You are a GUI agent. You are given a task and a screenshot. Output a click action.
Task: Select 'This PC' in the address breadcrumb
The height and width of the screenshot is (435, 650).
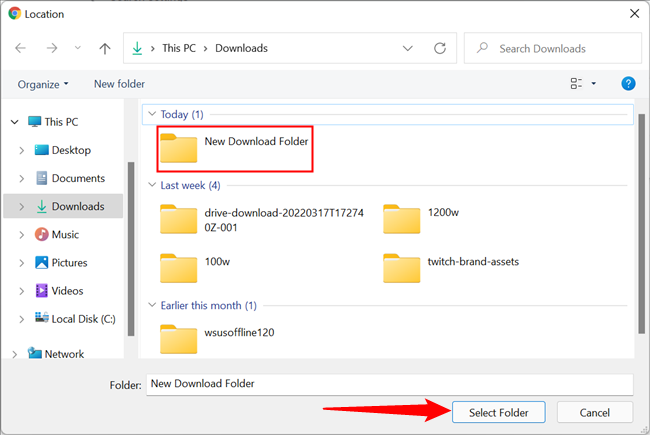(179, 48)
